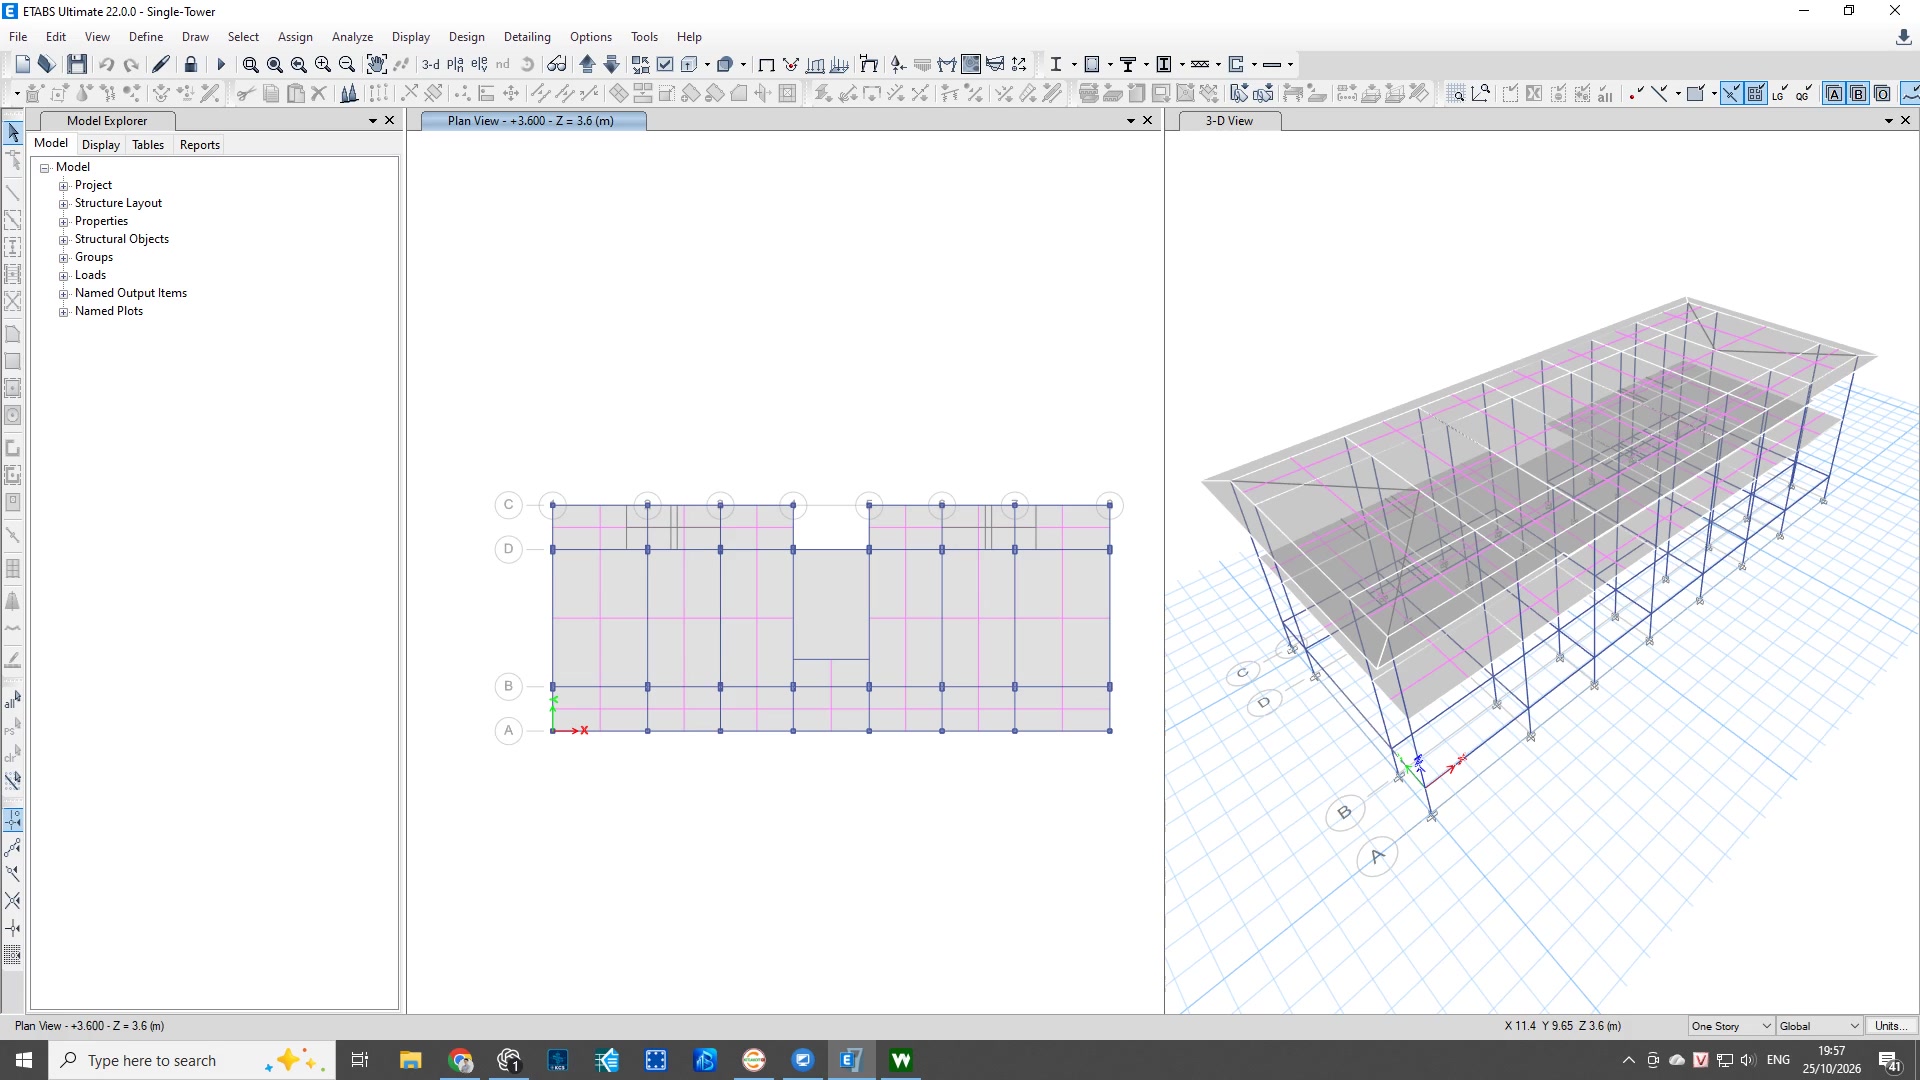The image size is (1920, 1080).
Task: Click the Units... button
Action: pyautogui.click(x=1889, y=1026)
